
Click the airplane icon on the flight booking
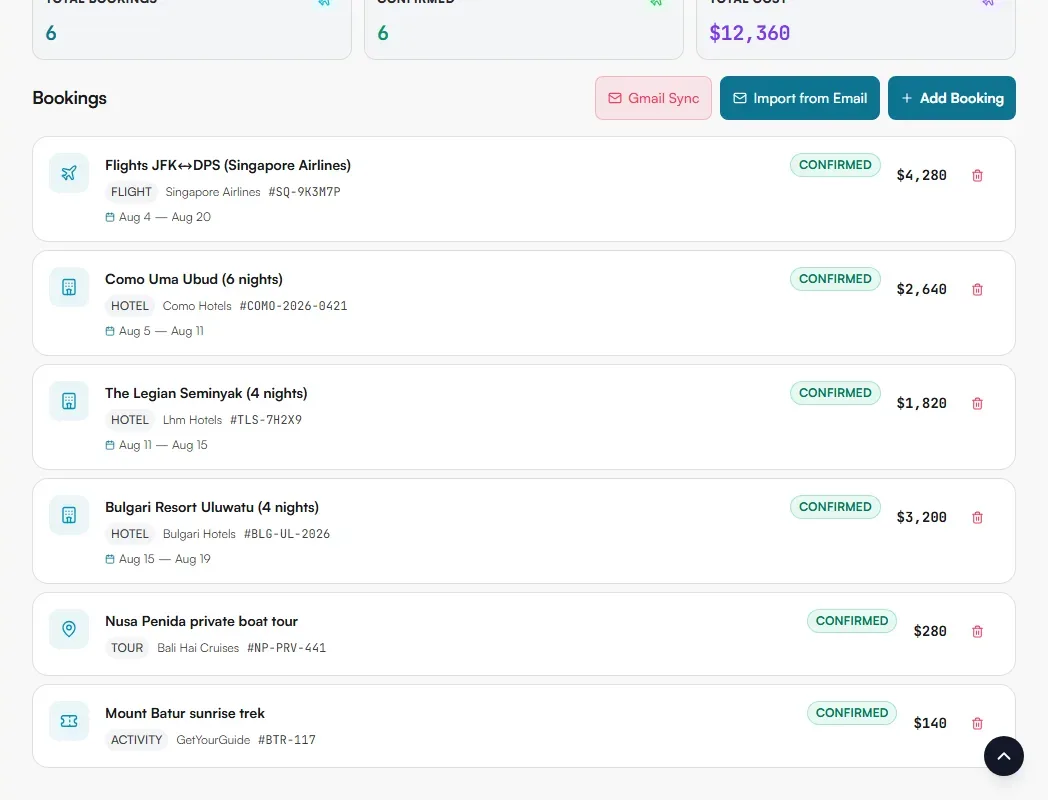(x=69, y=173)
